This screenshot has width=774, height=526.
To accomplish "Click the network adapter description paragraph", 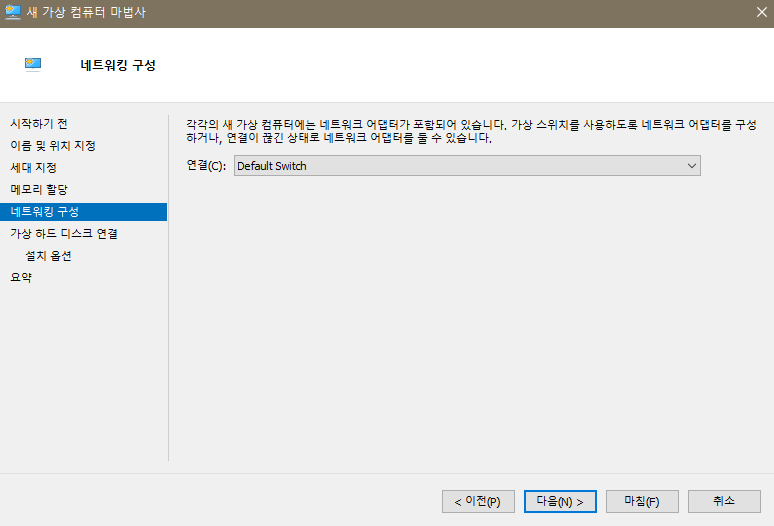I will (471, 131).
